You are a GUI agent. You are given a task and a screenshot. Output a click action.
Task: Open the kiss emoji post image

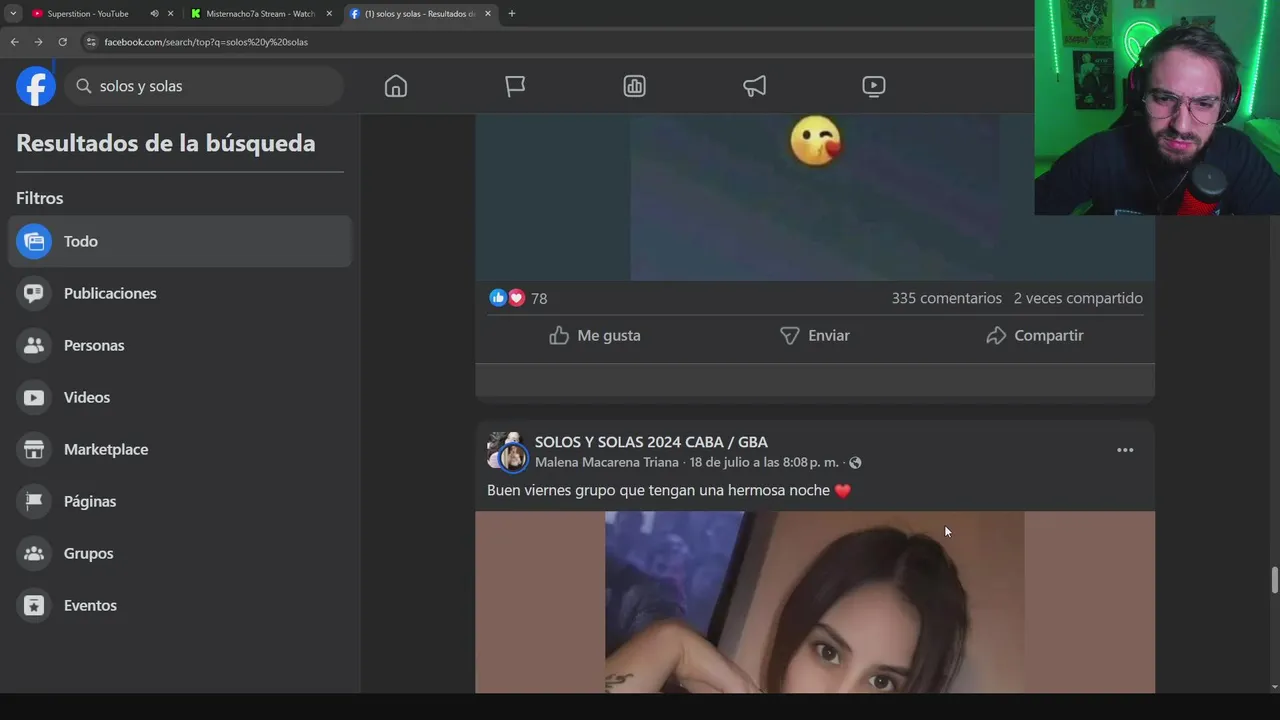point(815,197)
